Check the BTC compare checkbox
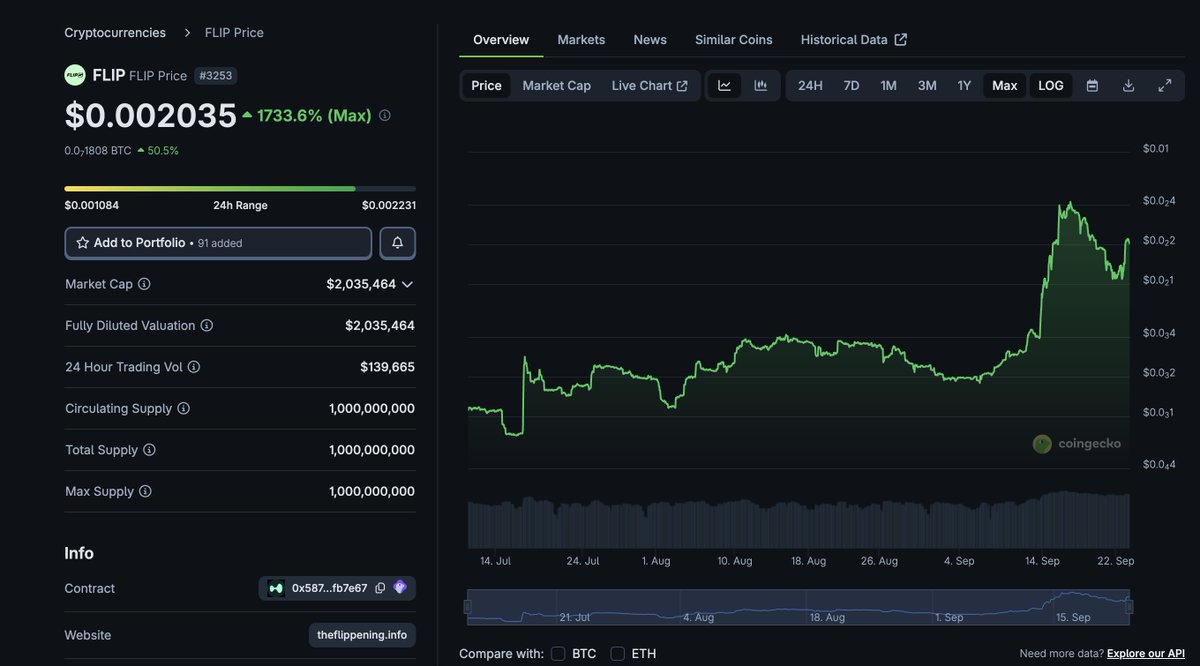 [x=558, y=654]
